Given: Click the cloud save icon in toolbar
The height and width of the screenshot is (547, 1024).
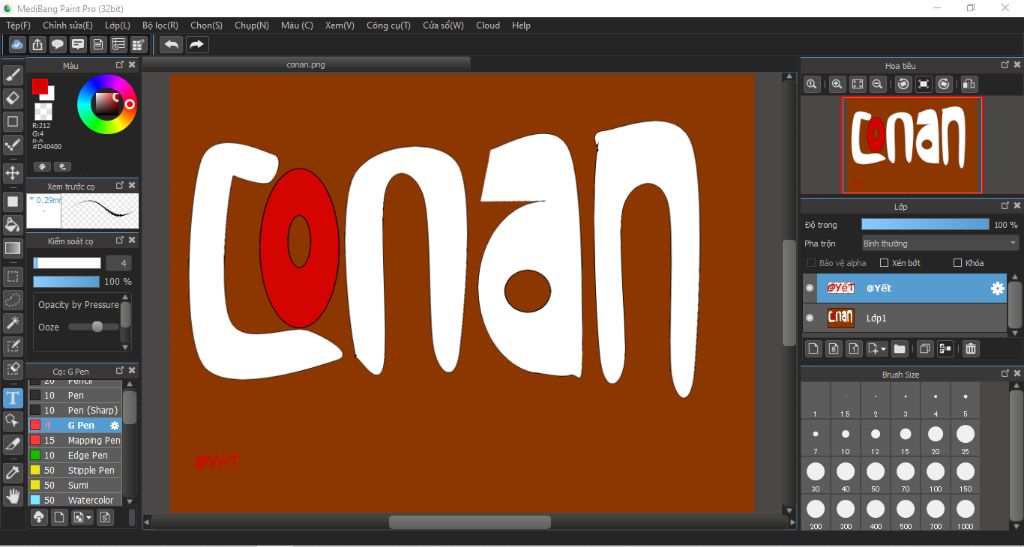Looking at the screenshot, I should (x=18, y=44).
